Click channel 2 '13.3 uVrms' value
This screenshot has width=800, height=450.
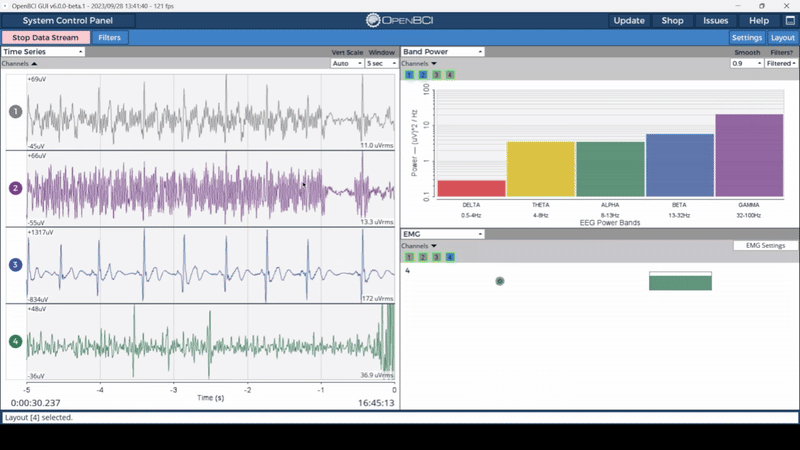(x=377, y=222)
